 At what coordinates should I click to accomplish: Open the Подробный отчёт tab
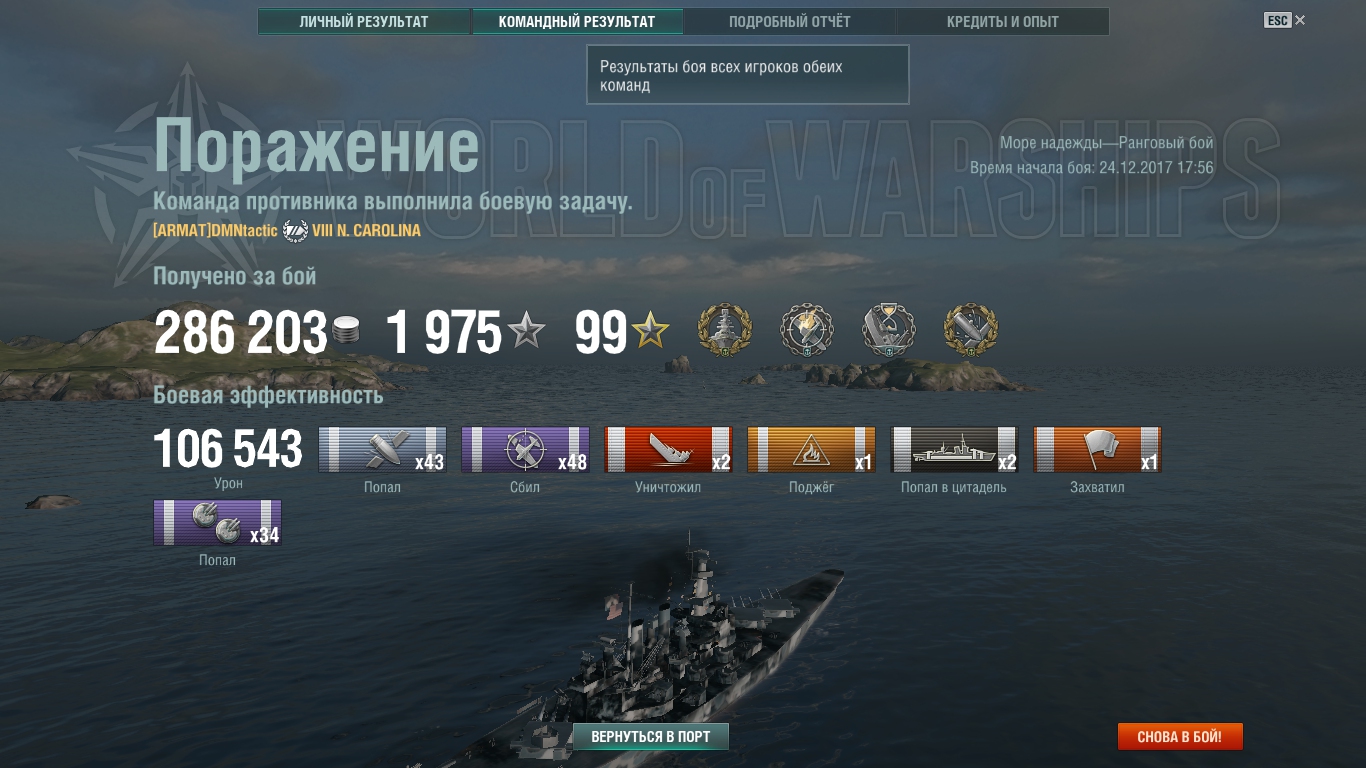pos(790,21)
